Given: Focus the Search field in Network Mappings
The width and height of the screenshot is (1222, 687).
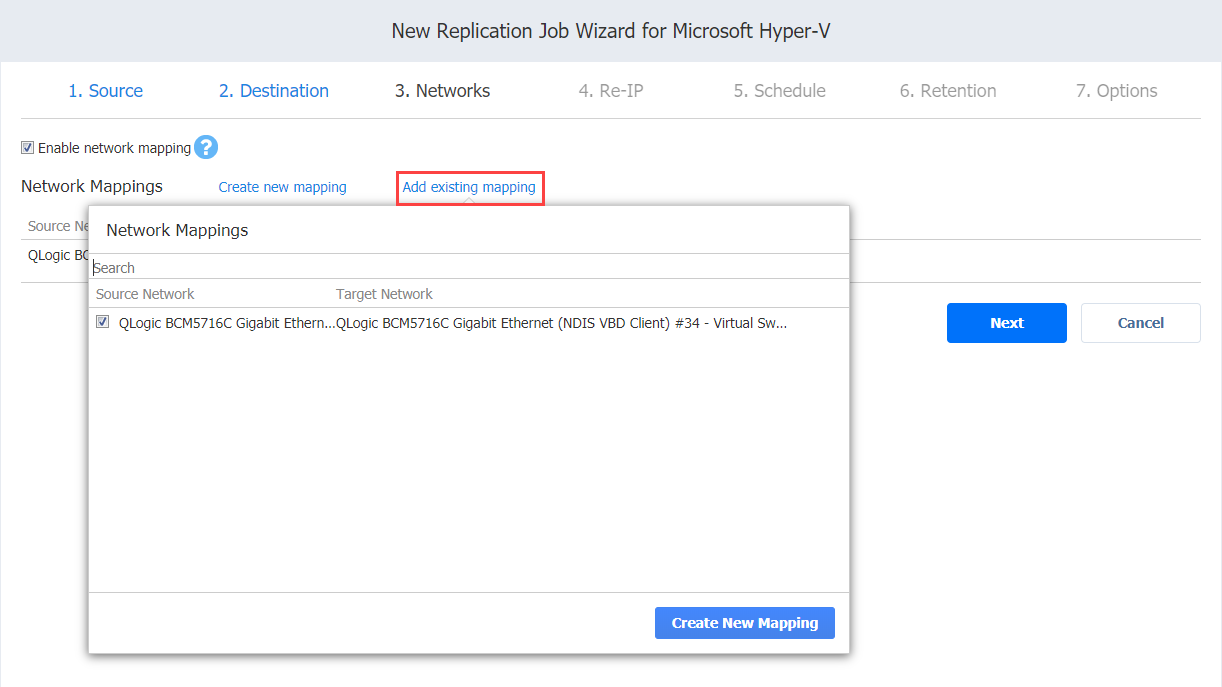Looking at the screenshot, I should (x=468, y=268).
